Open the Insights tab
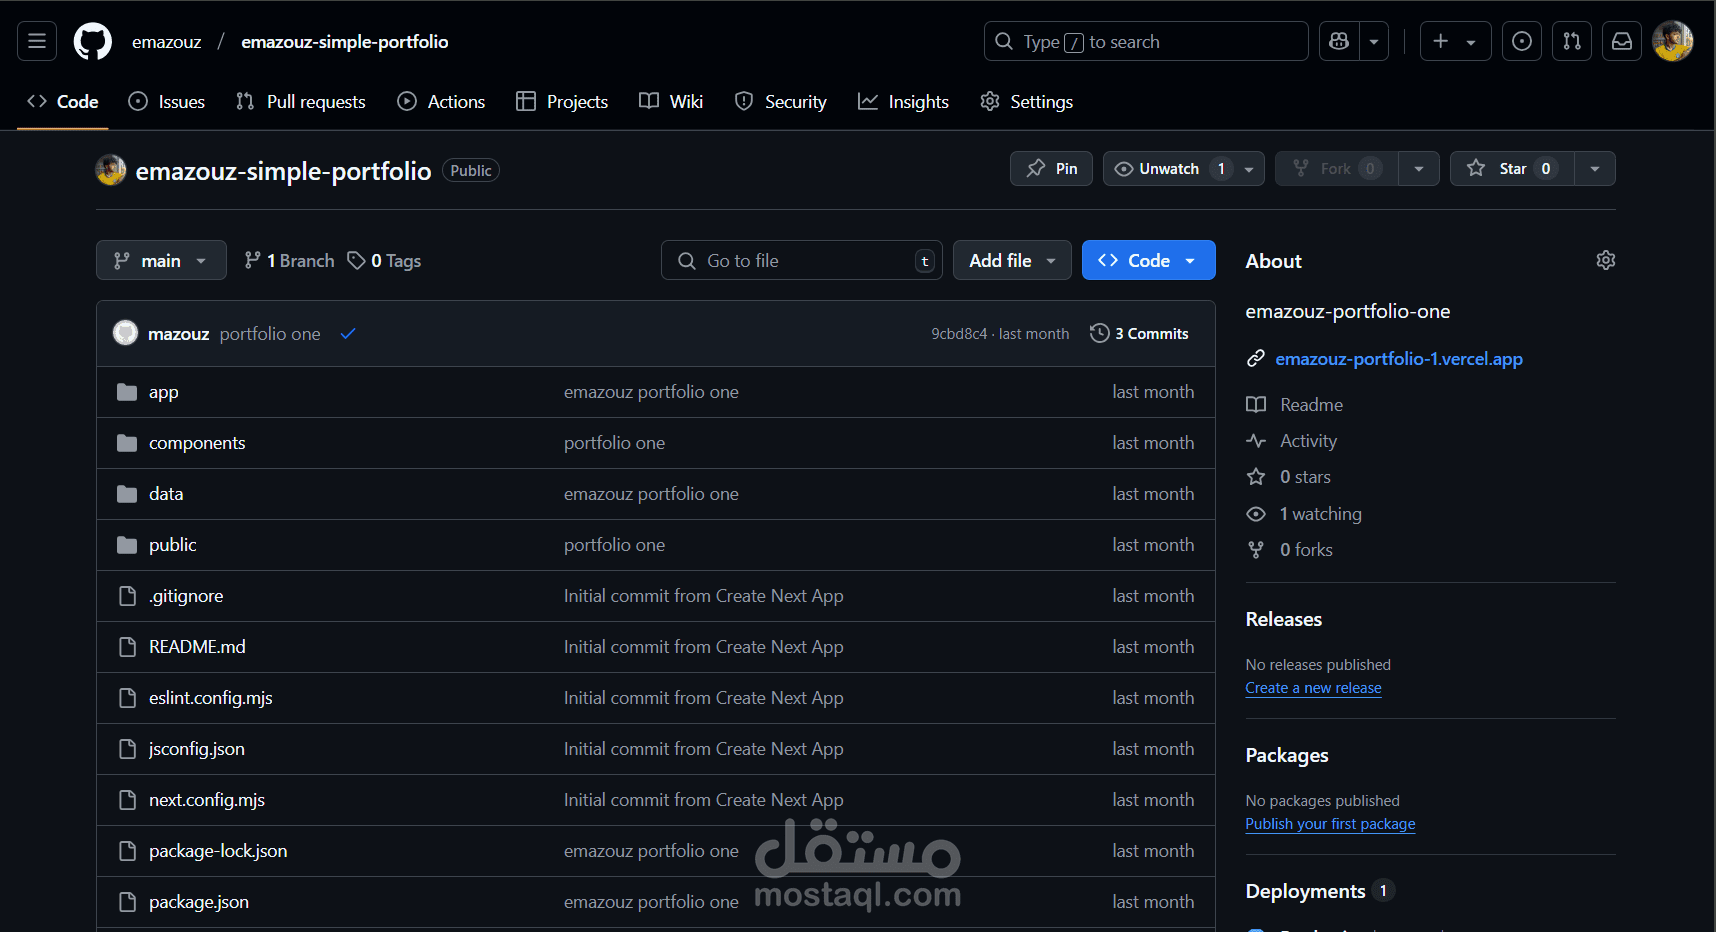This screenshot has width=1716, height=932. pos(904,102)
